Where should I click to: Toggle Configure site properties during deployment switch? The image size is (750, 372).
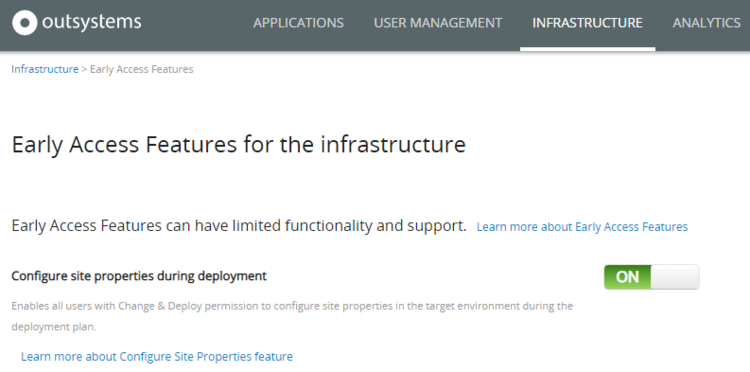coord(651,277)
